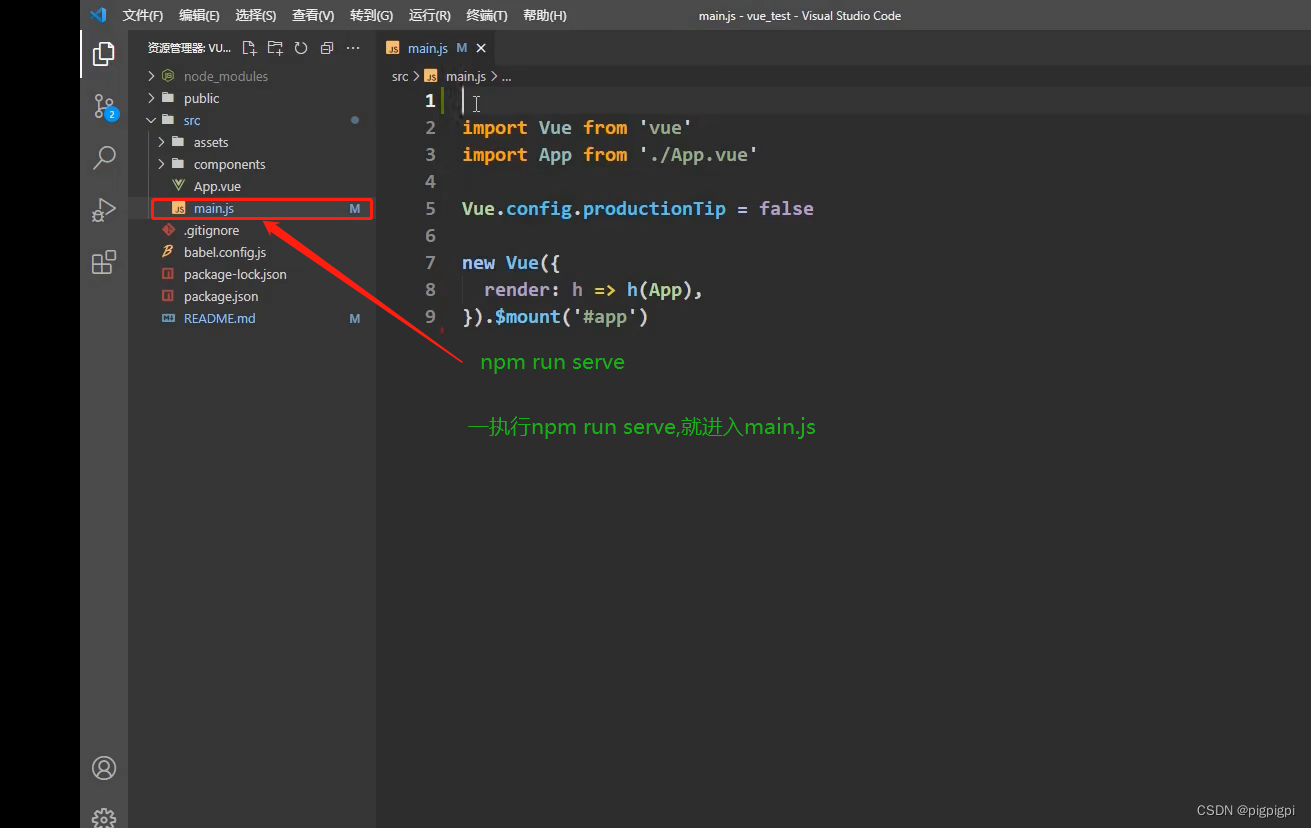Close the main.js editor tab

point(481,48)
